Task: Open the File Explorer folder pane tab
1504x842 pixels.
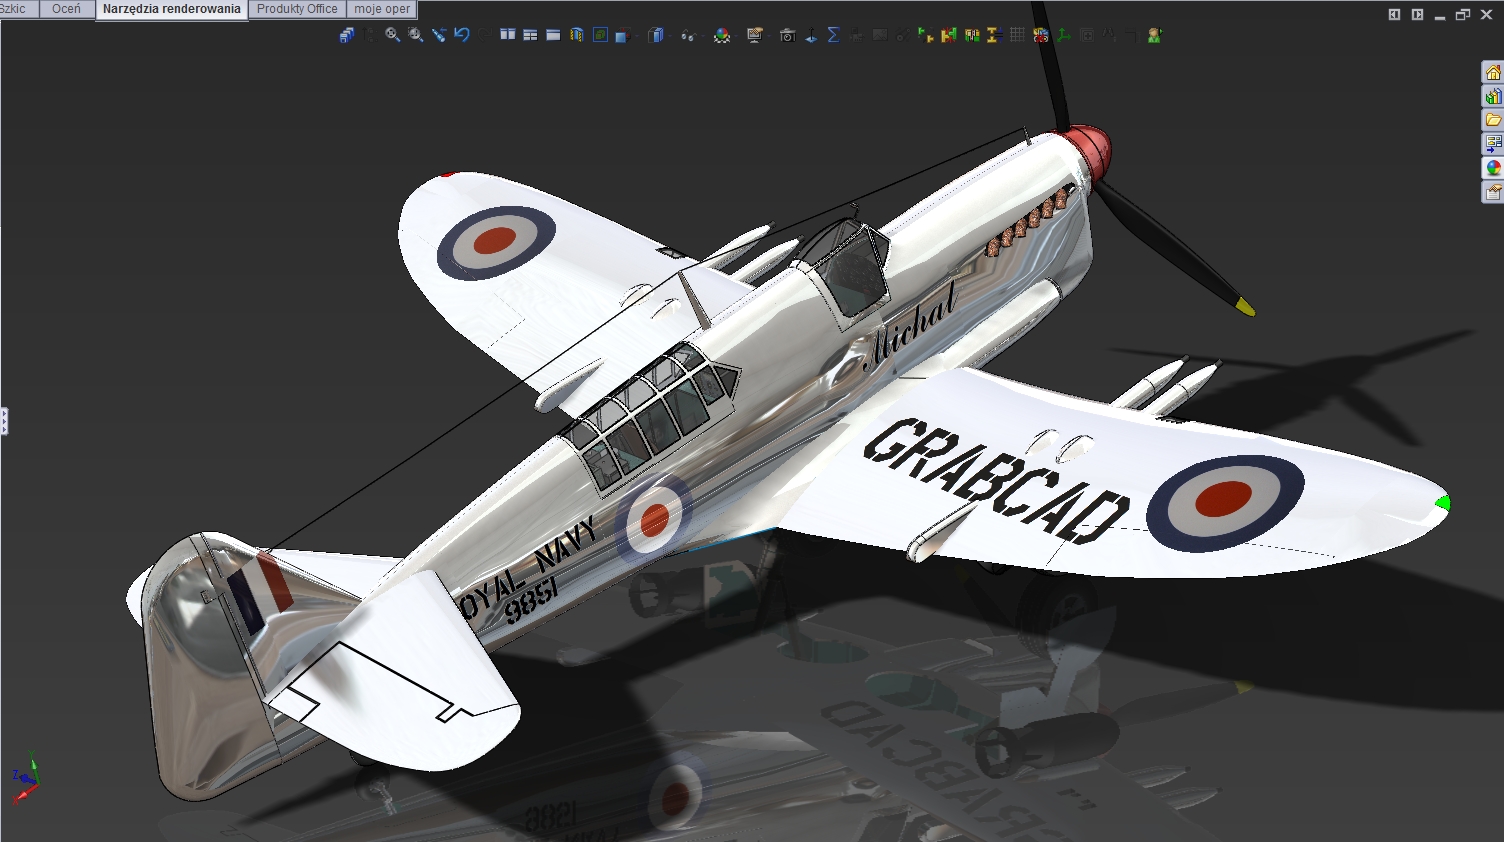Action: [1493, 120]
